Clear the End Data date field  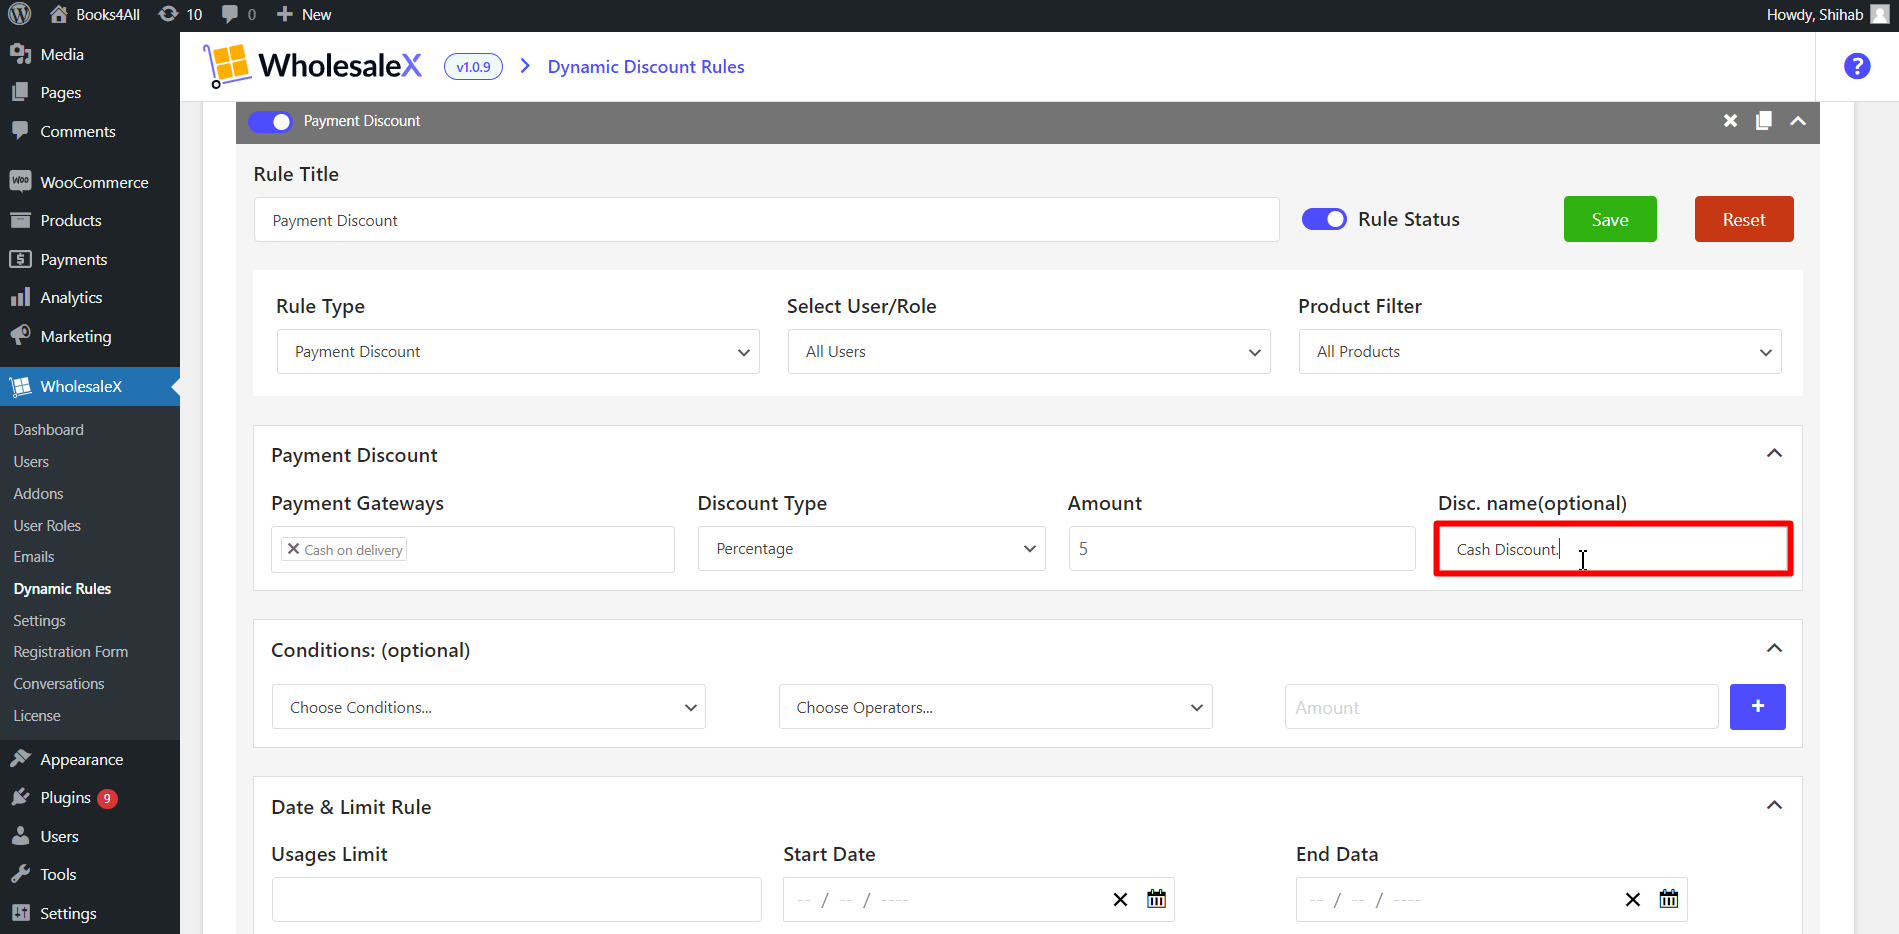pos(1633,900)
